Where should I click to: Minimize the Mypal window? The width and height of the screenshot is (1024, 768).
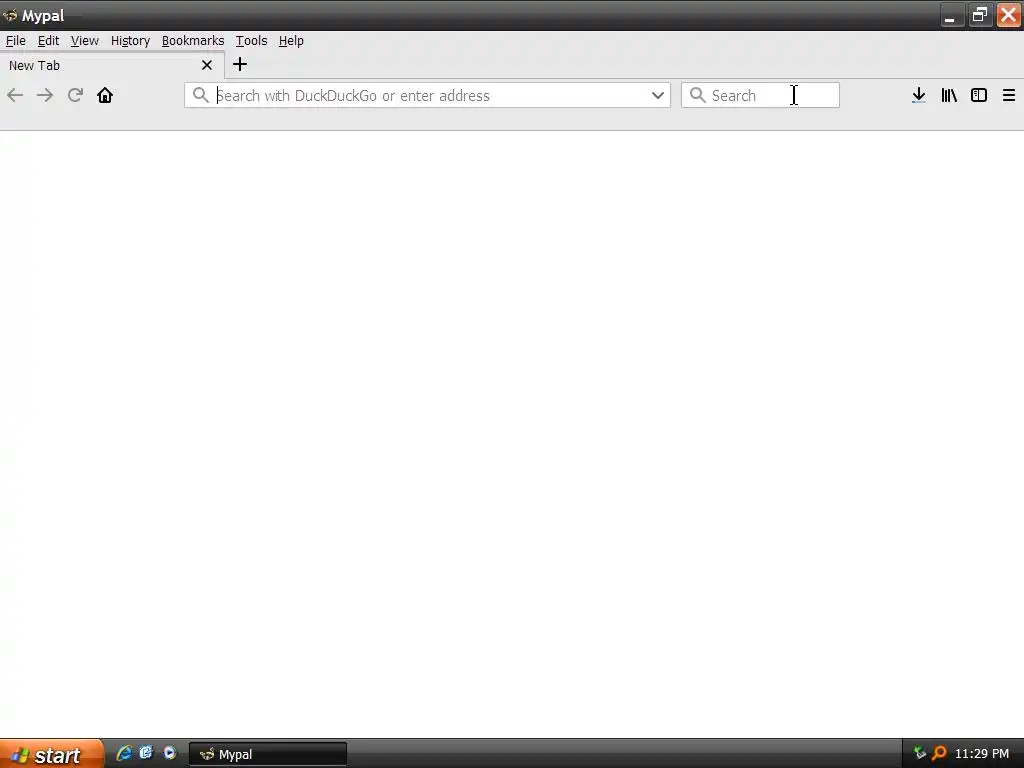click(950, 15)
